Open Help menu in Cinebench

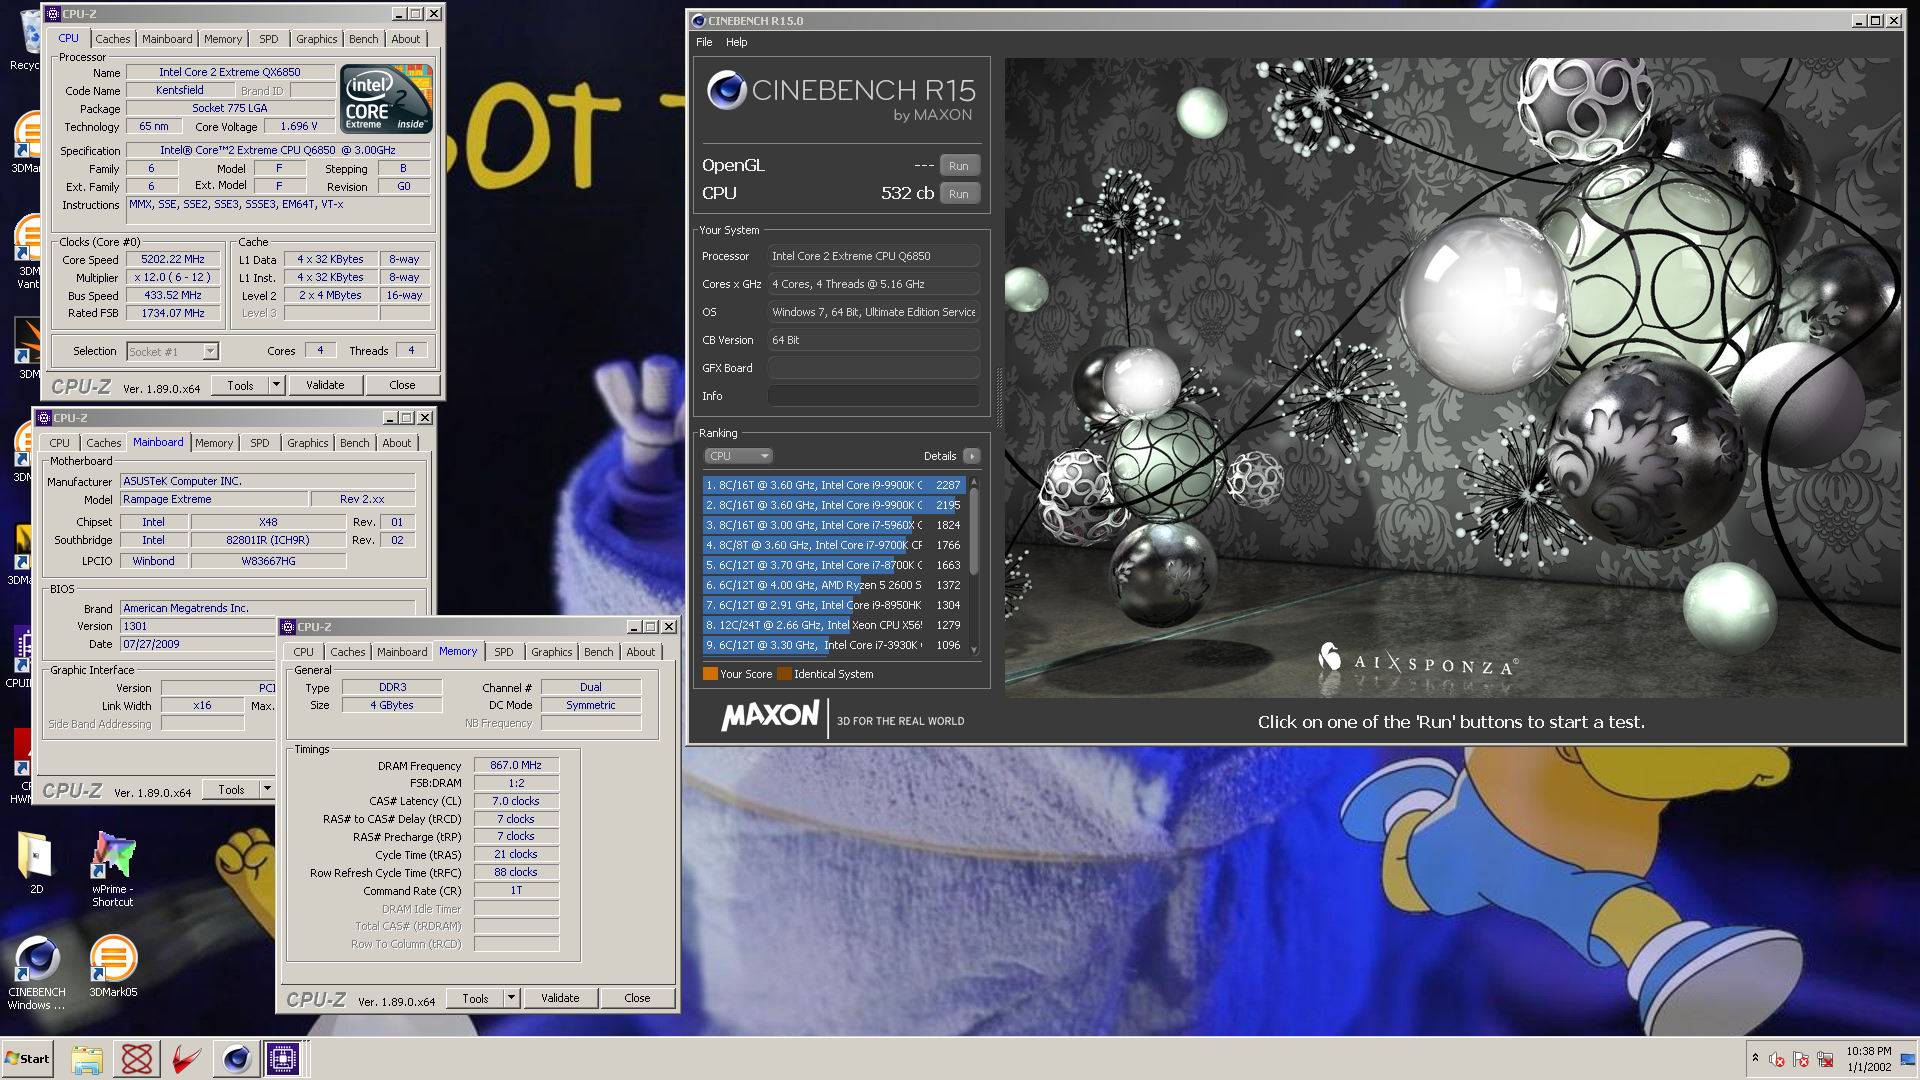(x=736, y=42)
